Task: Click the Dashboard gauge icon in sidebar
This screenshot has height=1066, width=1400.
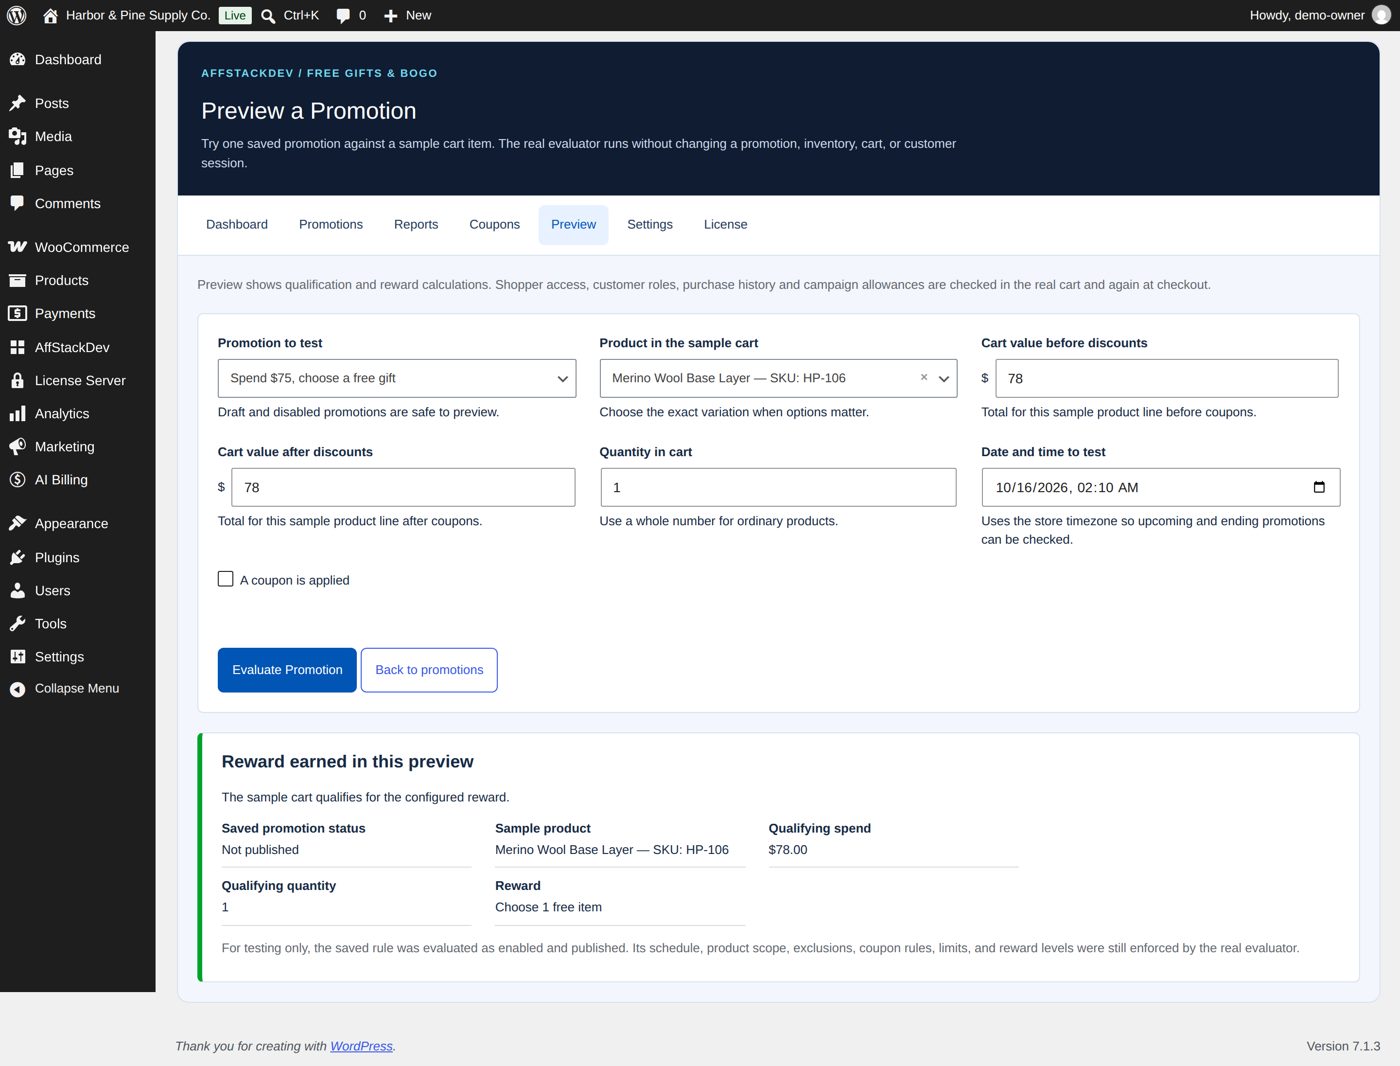Action: coord(17,59)
